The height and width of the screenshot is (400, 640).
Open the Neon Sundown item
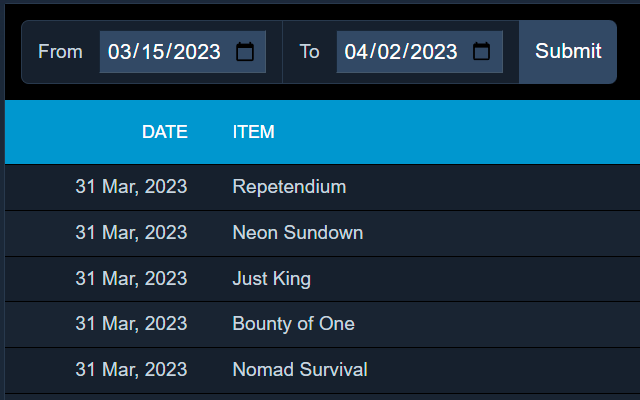[x=298, y=233]
